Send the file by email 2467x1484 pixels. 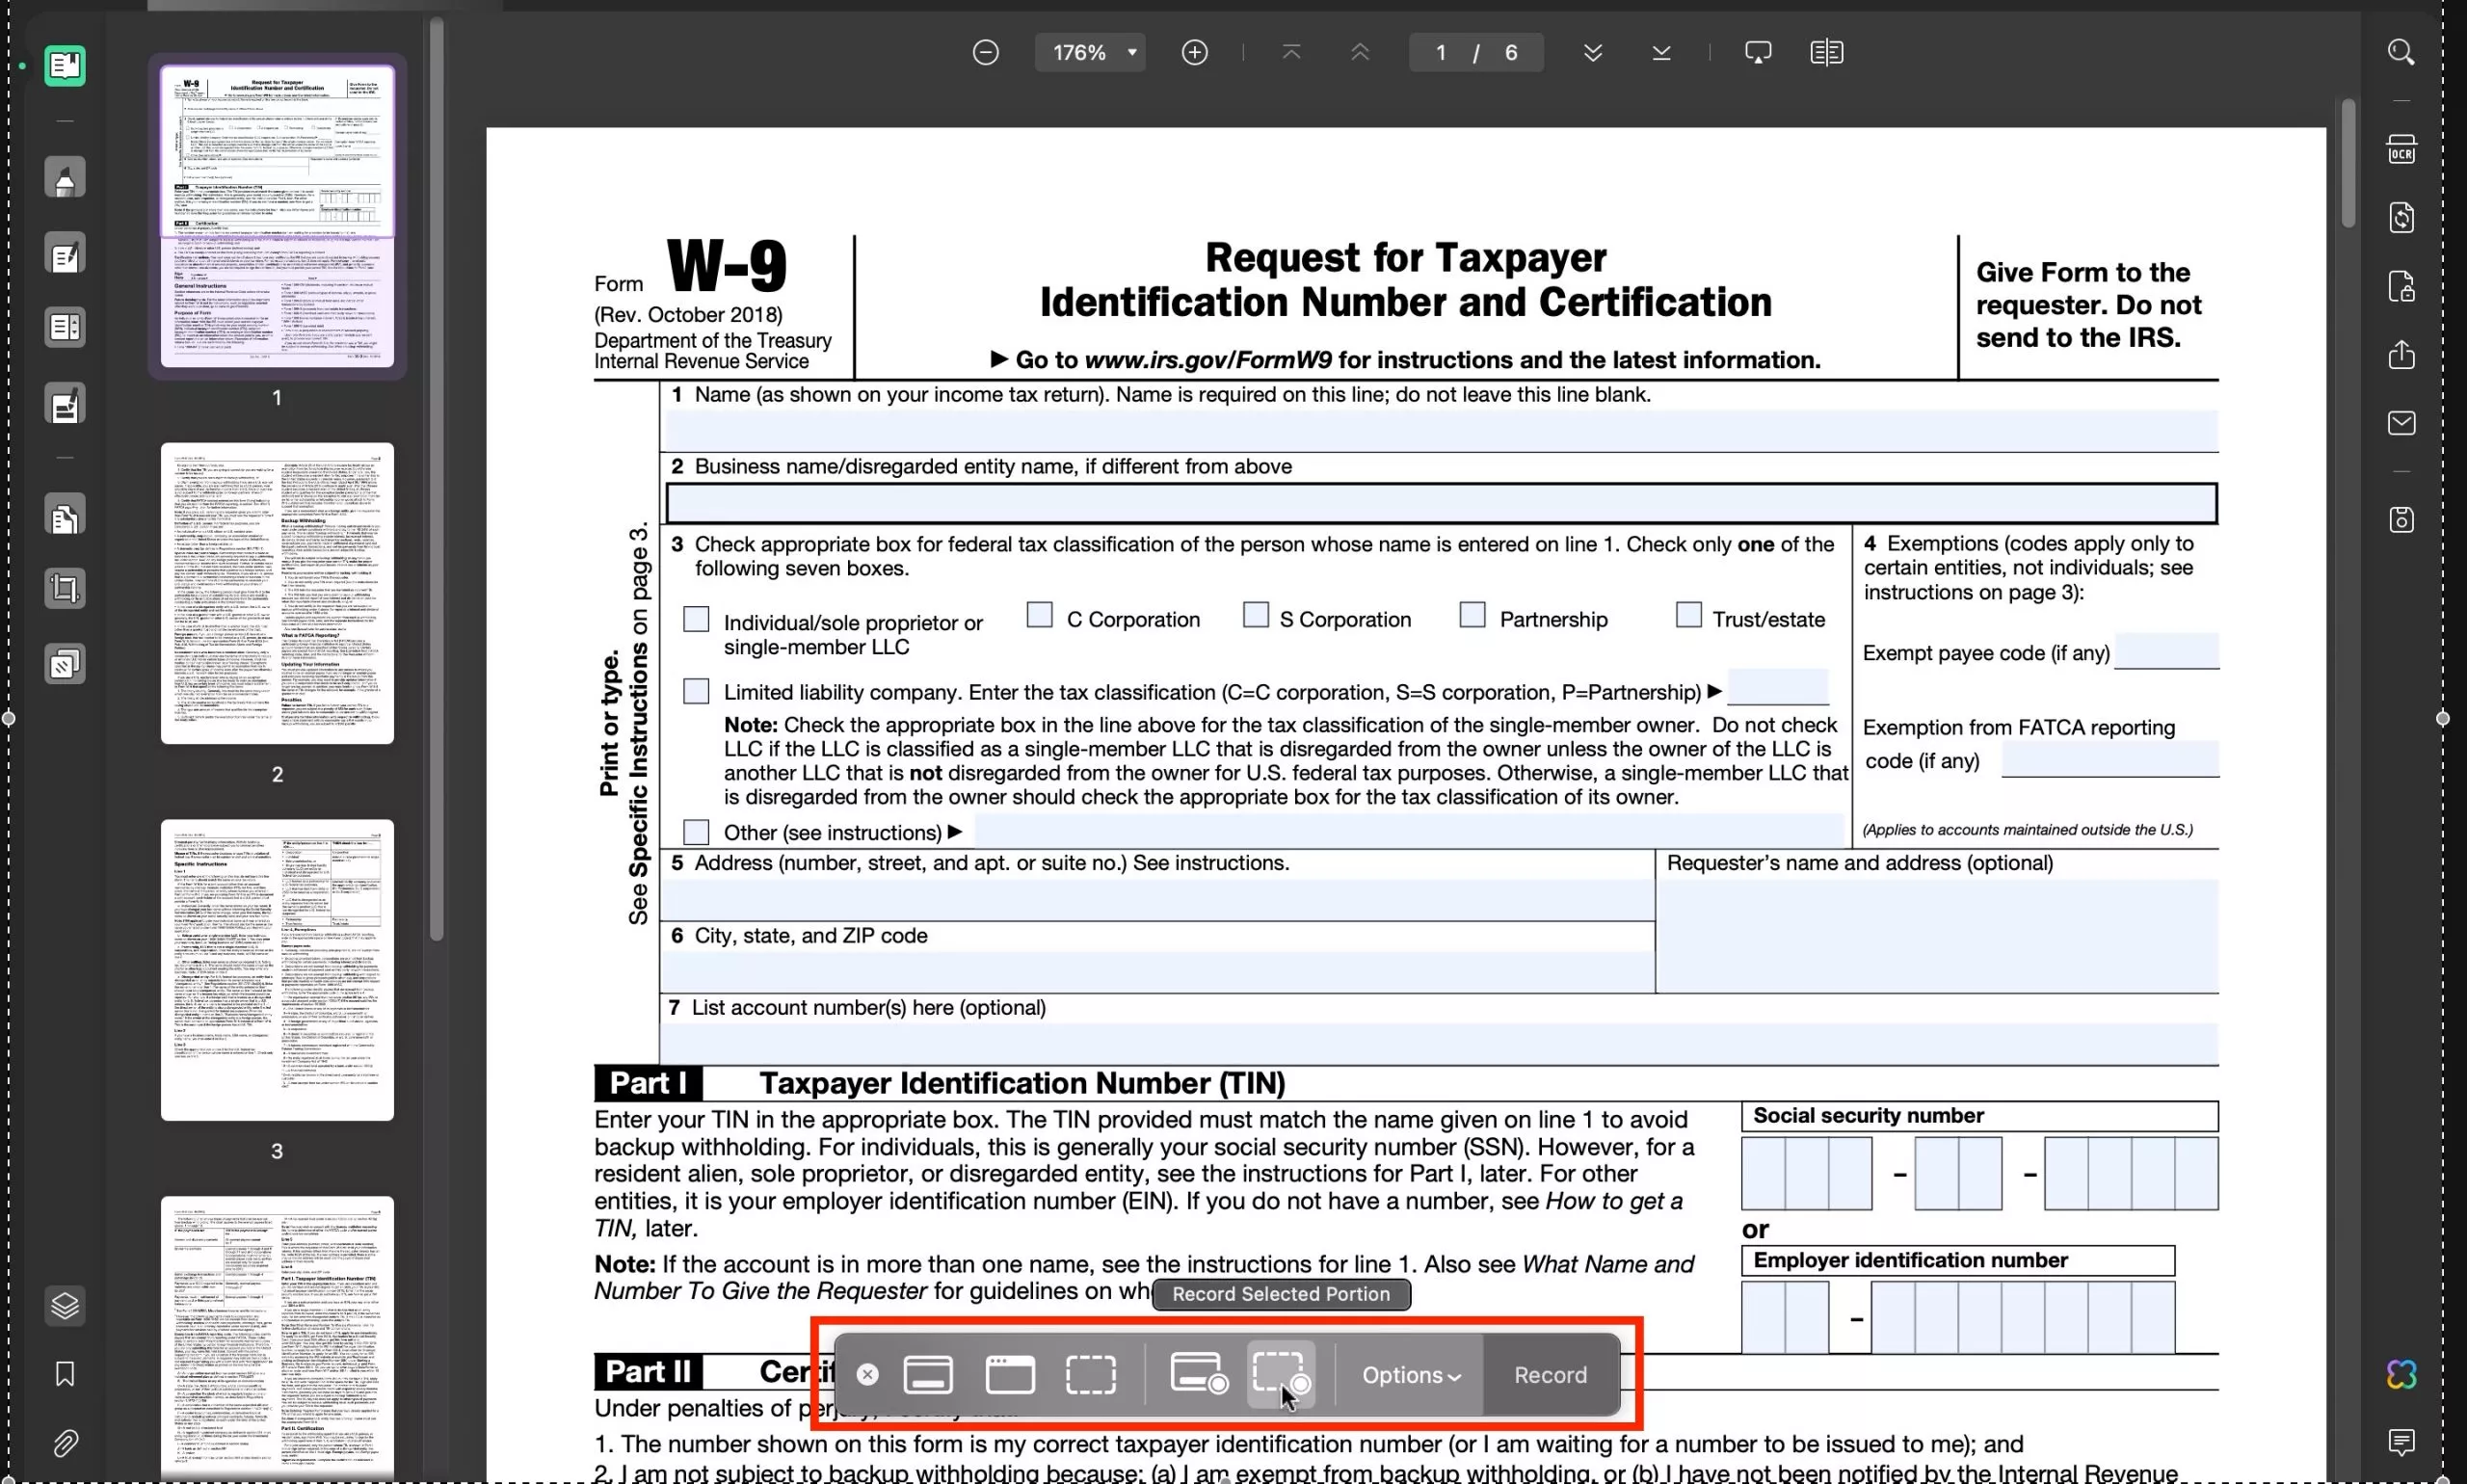point(2401,422)
